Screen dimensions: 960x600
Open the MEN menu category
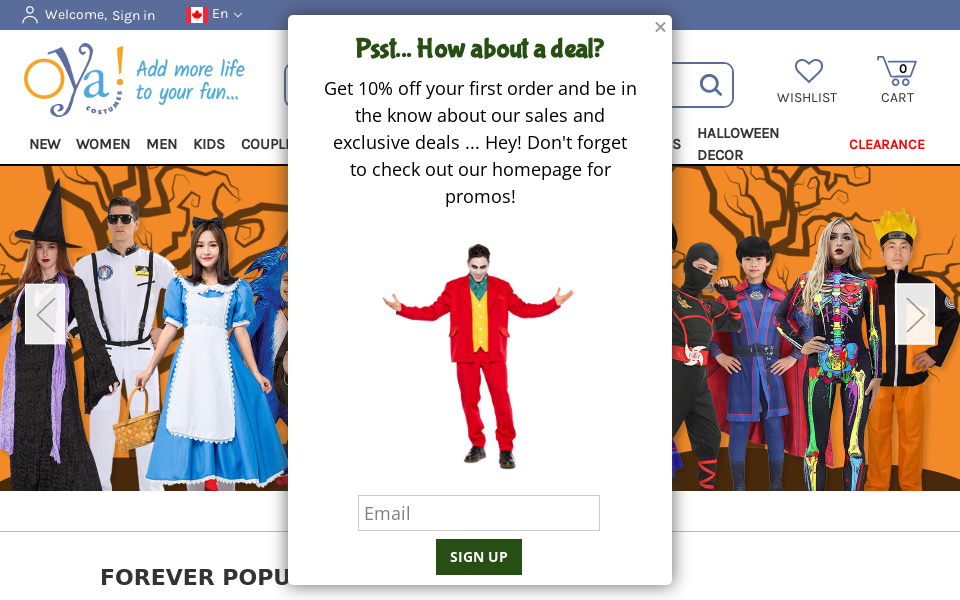pyautogui.click(x=162, y=144)
